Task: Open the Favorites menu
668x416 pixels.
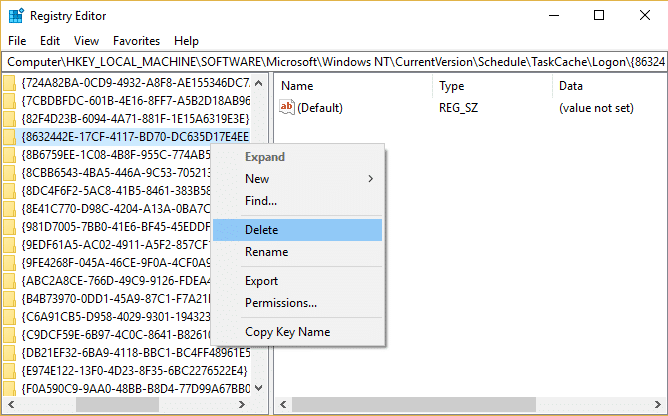Action: pos(136,41)
